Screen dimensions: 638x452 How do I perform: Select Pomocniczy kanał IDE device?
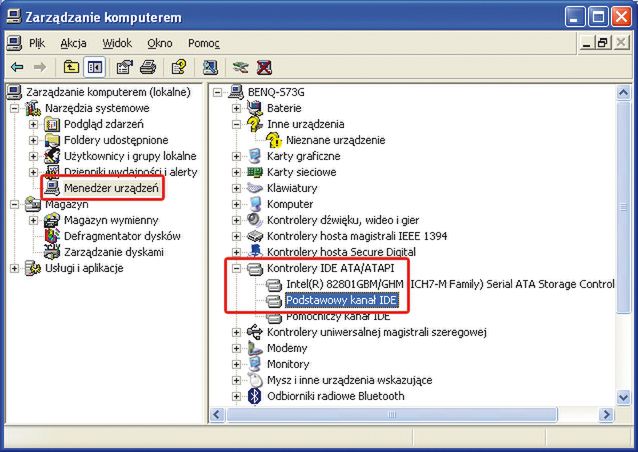(x=338, y=316)
